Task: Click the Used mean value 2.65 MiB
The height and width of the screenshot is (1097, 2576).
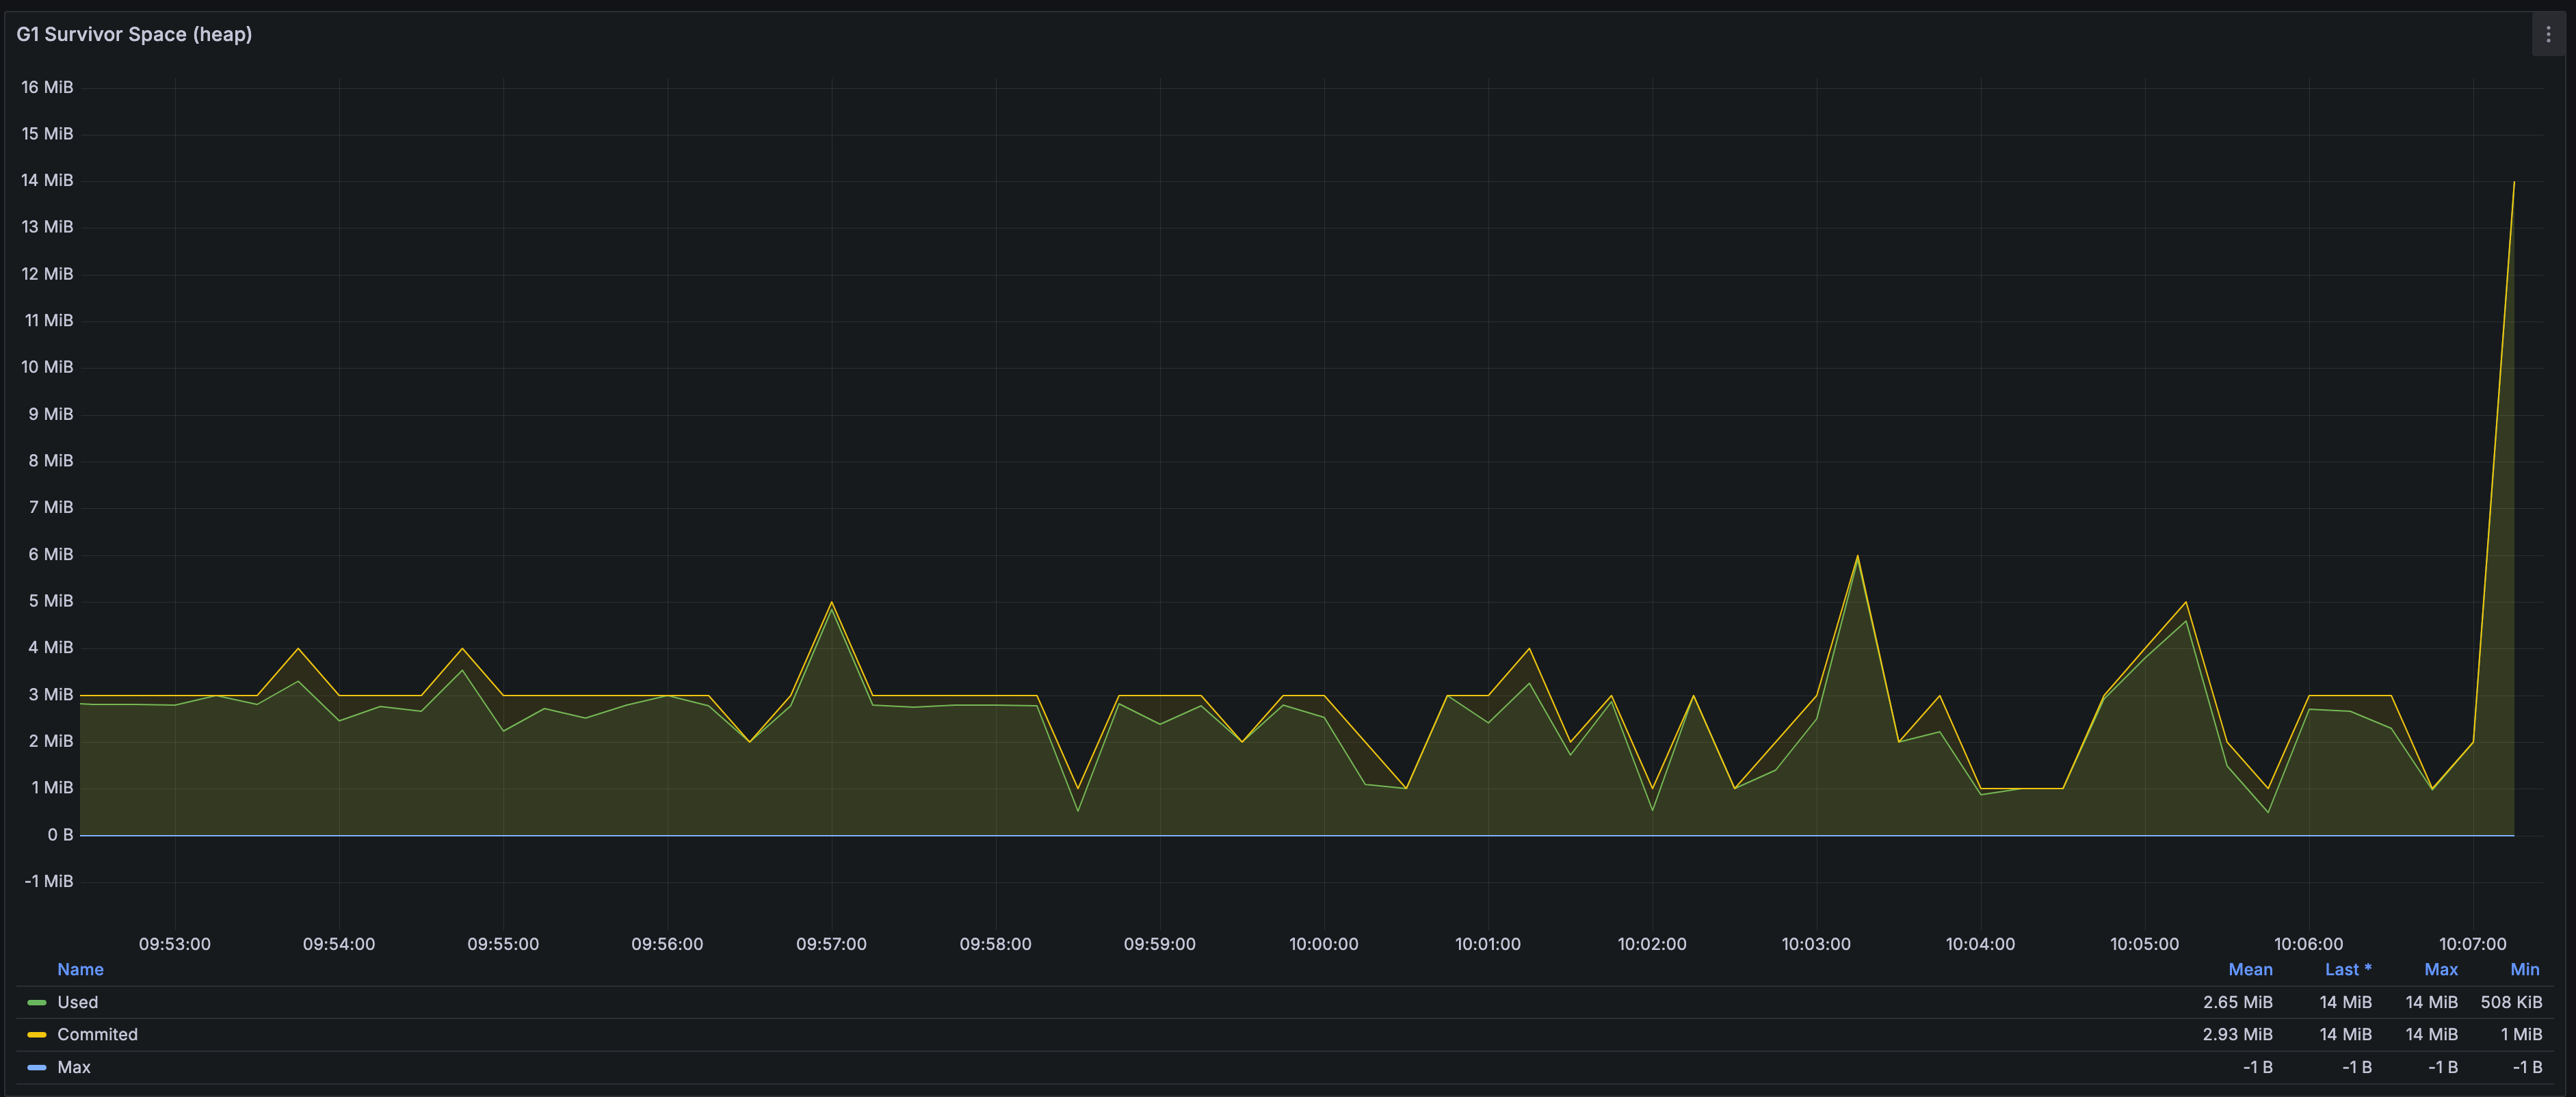Action: [2237, 1002]
